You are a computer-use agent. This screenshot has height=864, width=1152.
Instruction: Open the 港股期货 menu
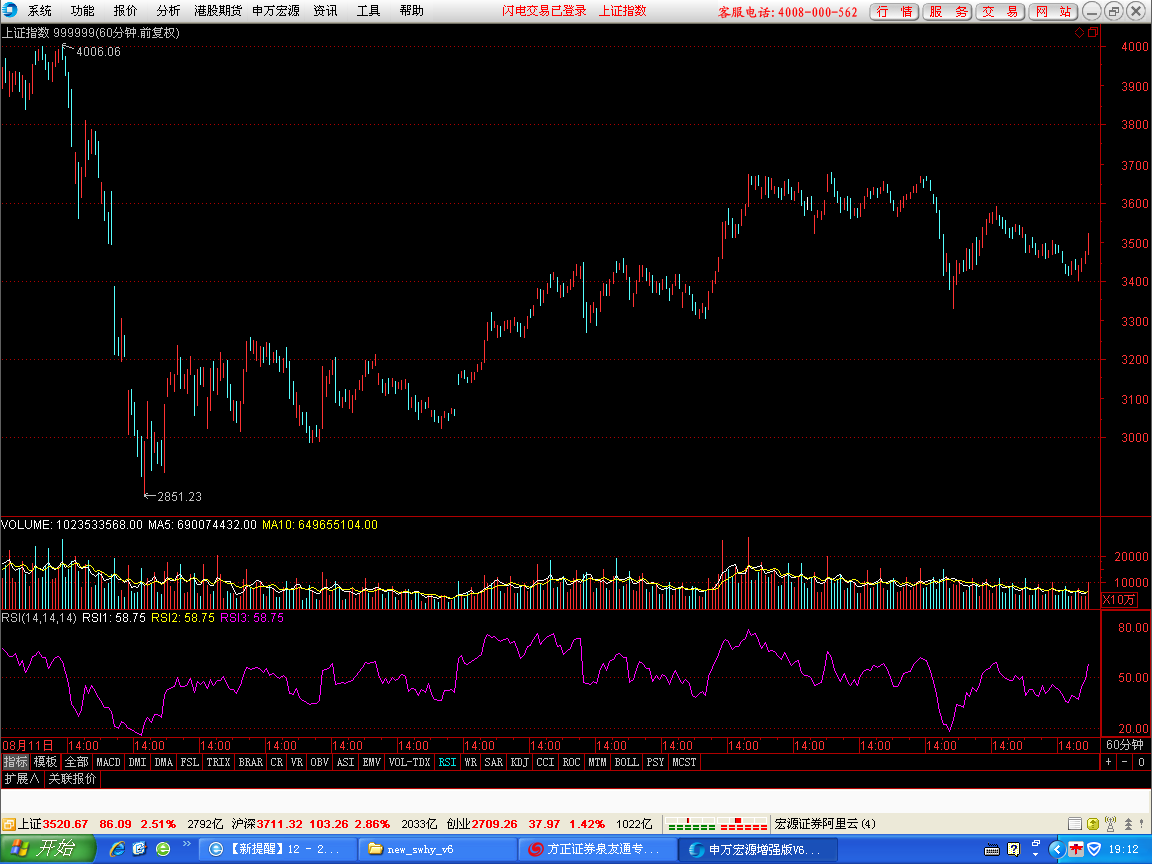pyautogui.click(x=217, y=11)
